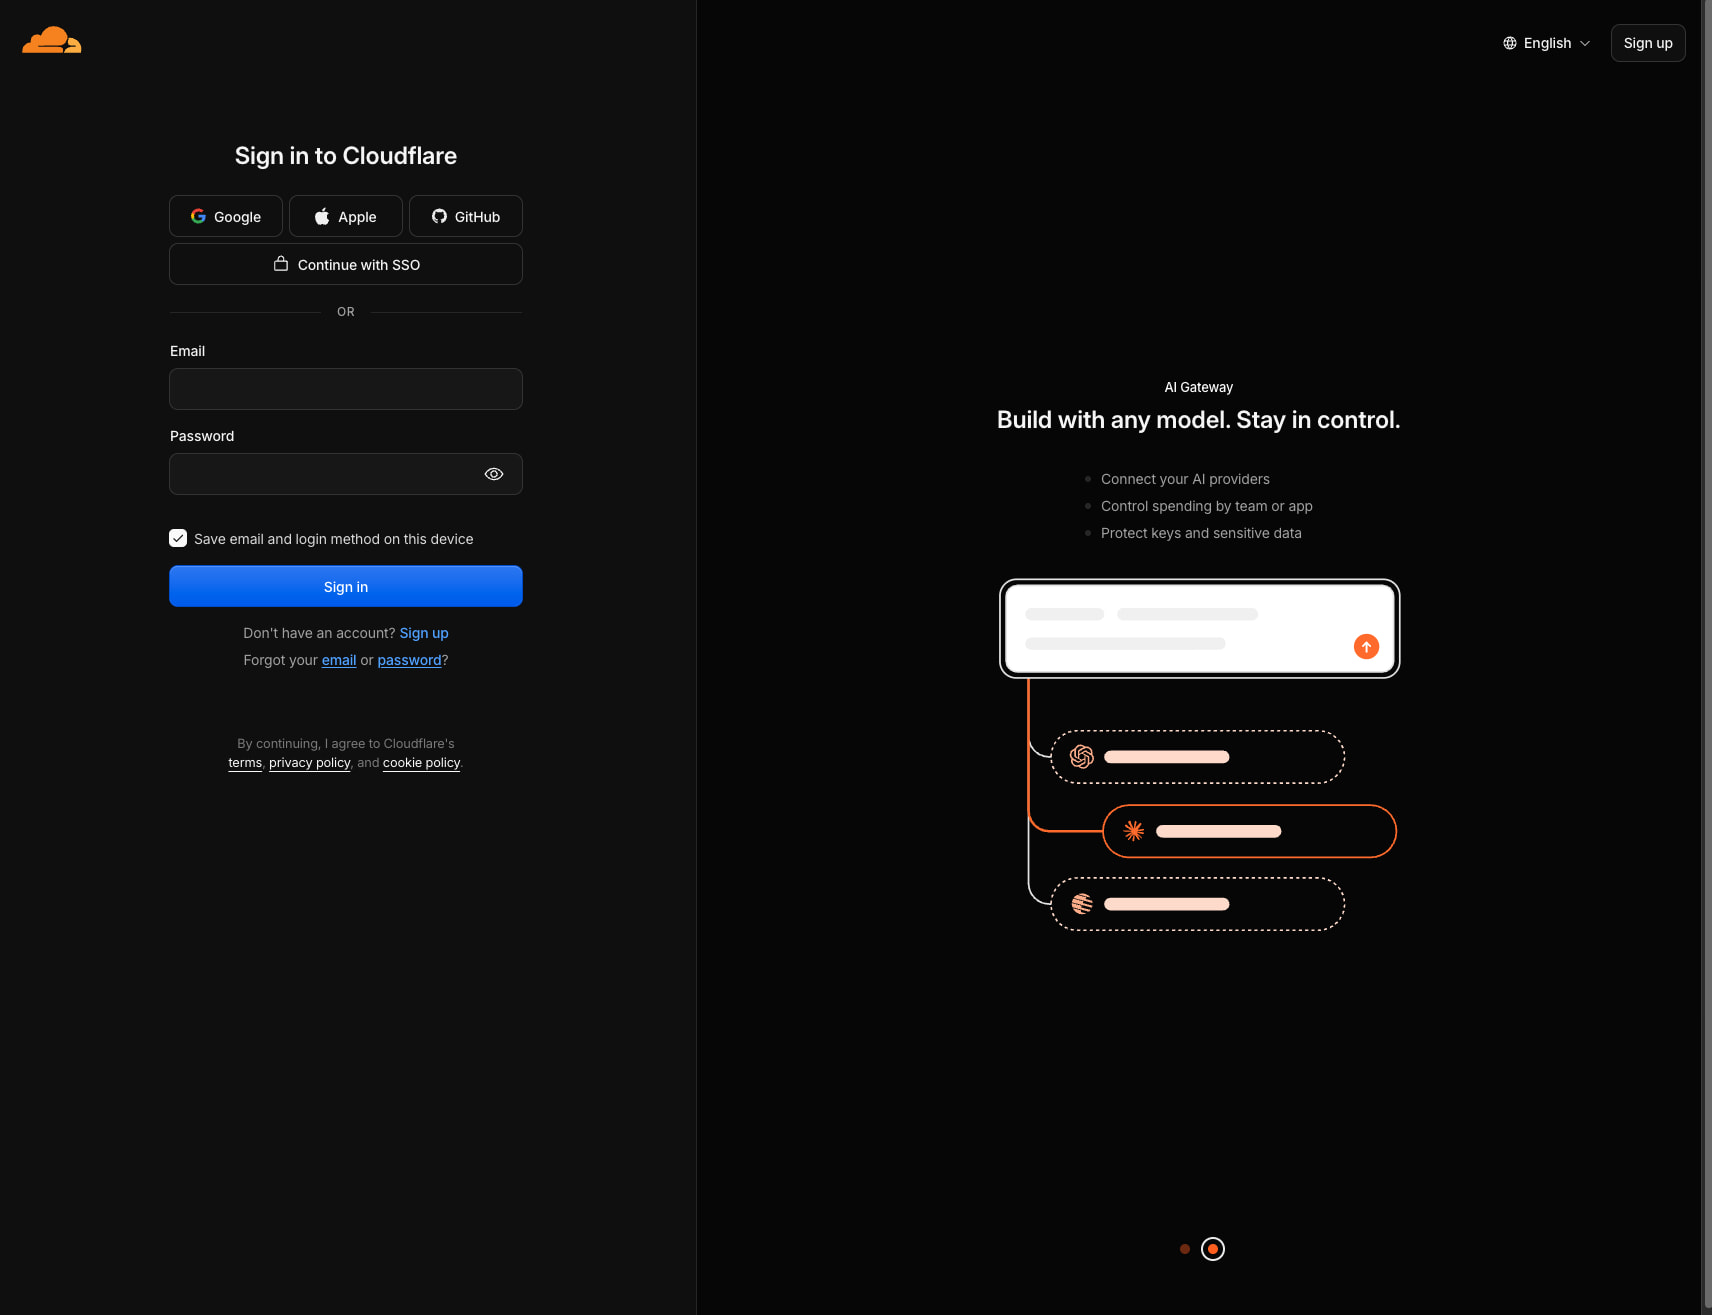Click the GitHub octocat icon

pos(439,216)
